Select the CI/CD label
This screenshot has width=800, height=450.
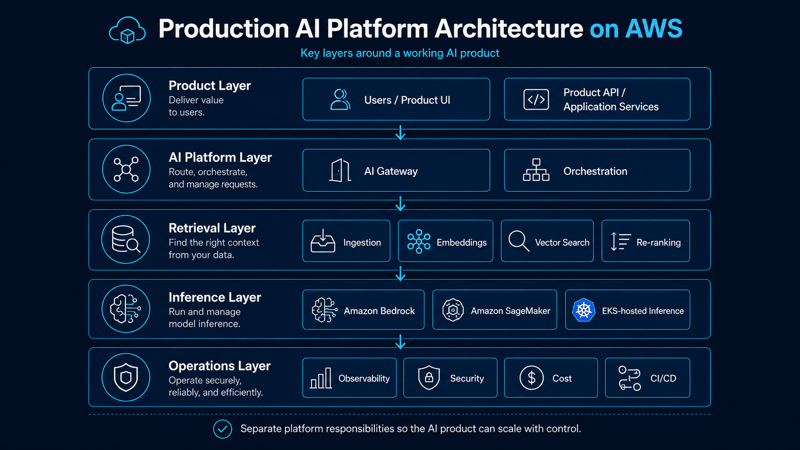point(663,379)
